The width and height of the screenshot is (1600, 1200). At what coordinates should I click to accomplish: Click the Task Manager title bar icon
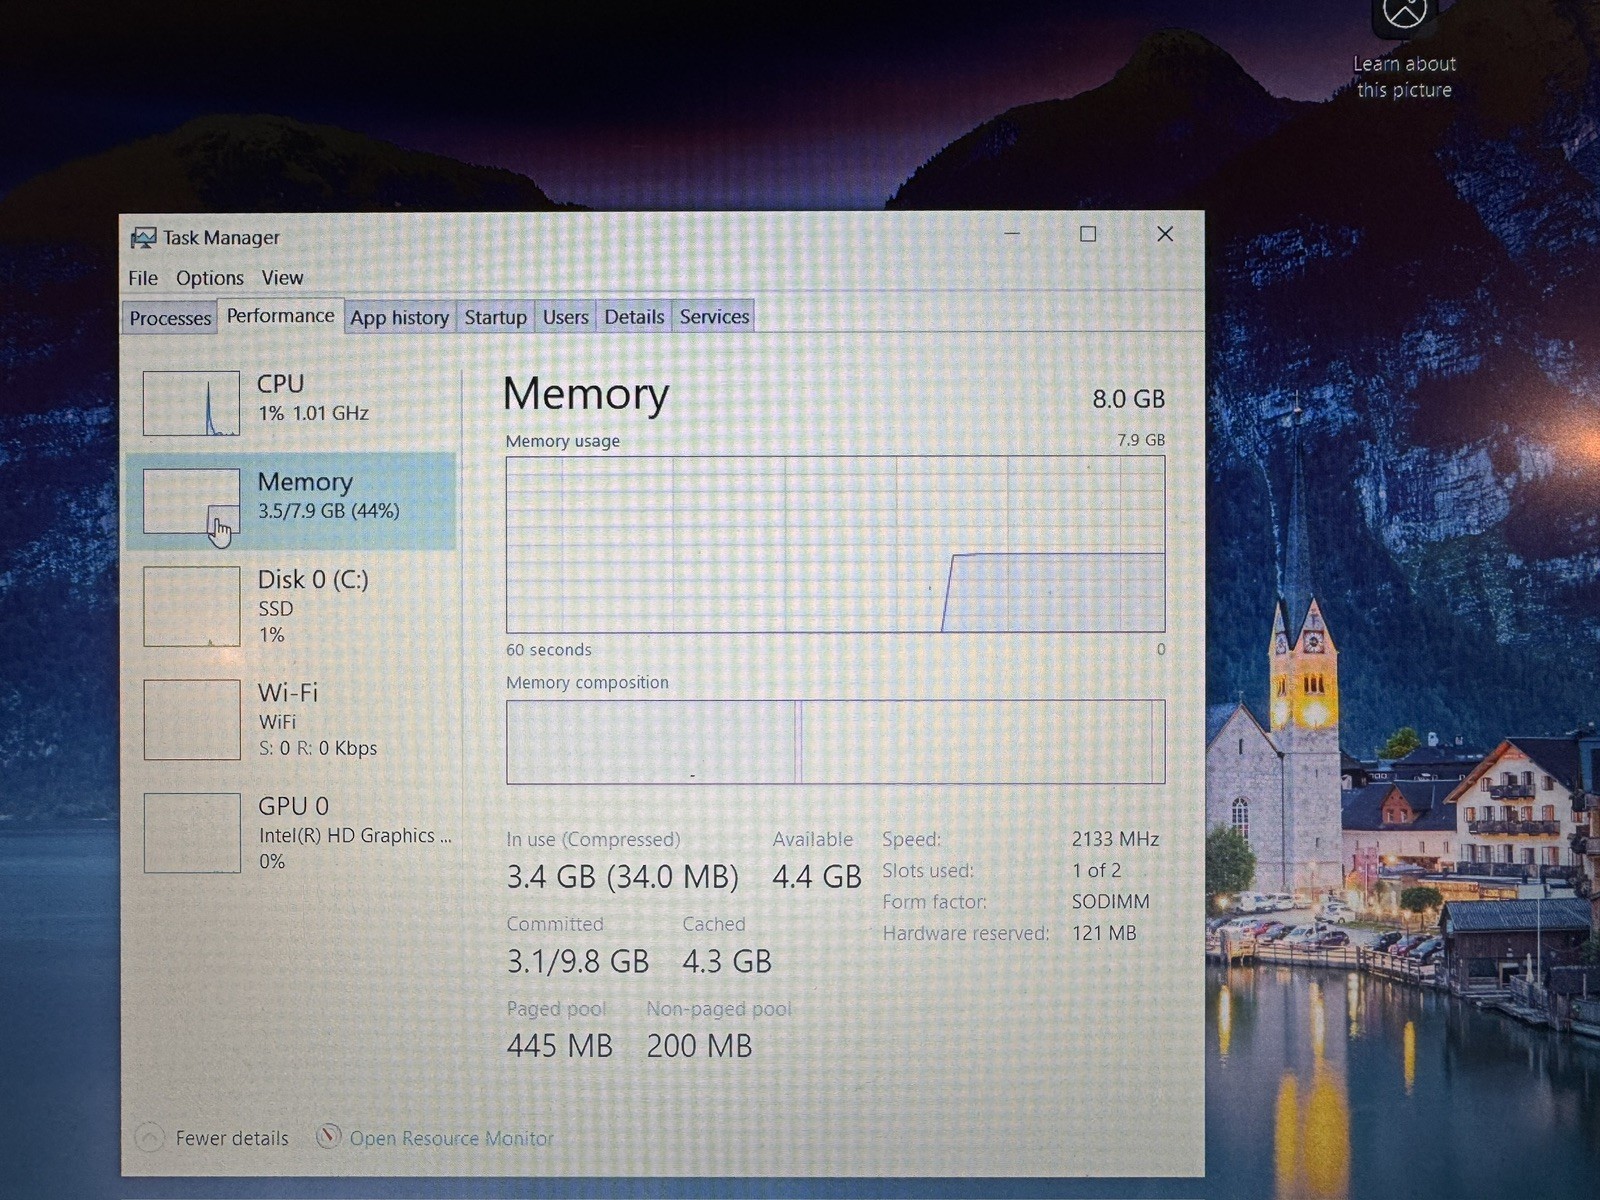(x=143, y=238)
